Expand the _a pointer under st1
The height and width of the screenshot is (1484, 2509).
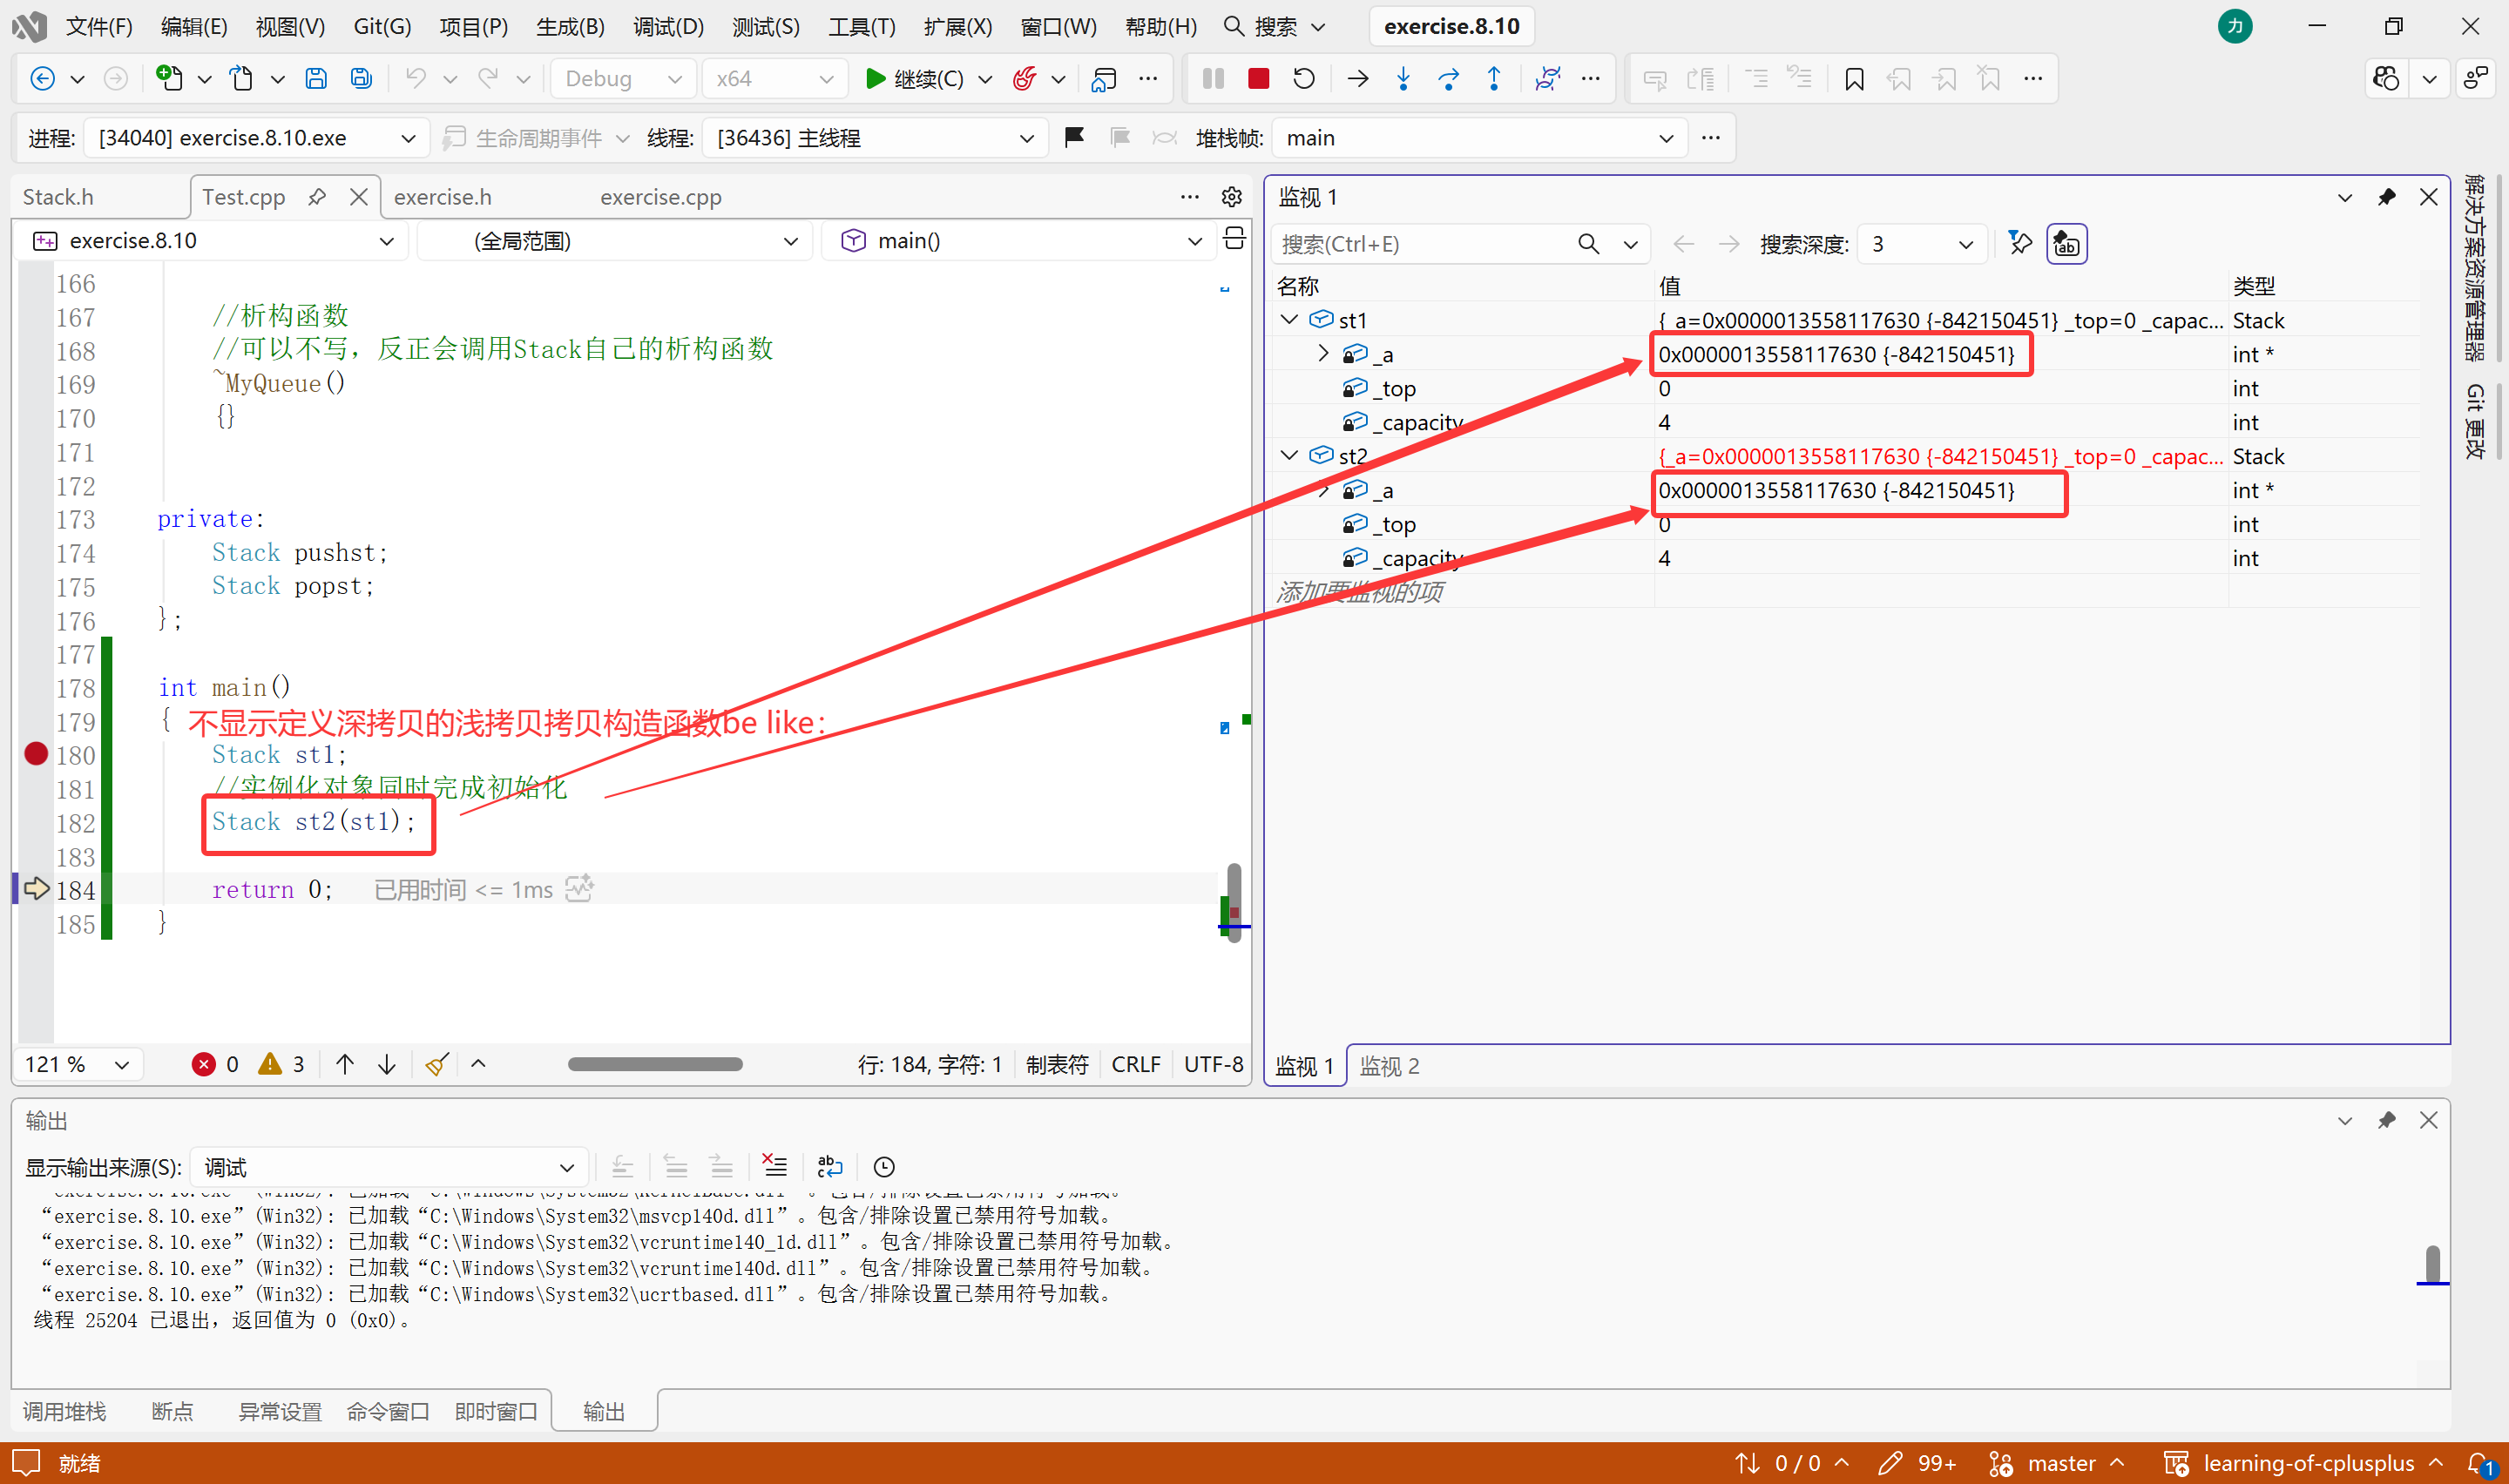tap(1323, 354)
